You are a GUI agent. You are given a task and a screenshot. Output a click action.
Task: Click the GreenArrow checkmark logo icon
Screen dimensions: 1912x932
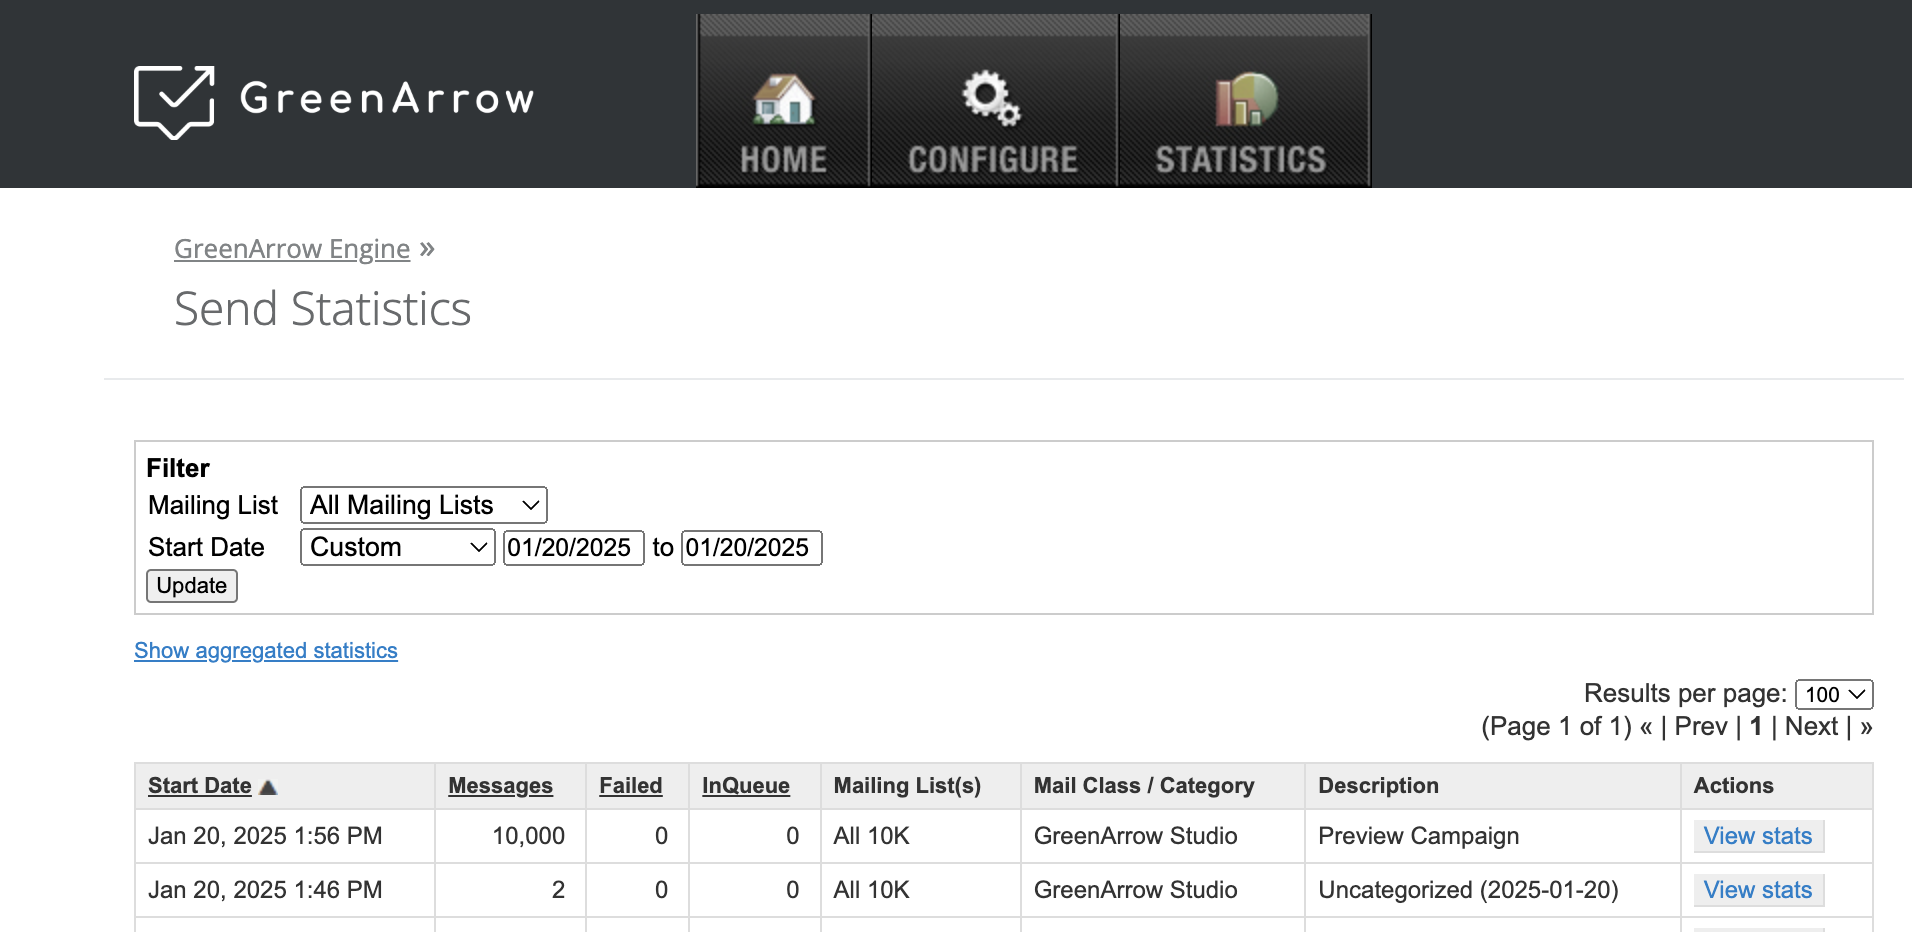coord(175,101)
